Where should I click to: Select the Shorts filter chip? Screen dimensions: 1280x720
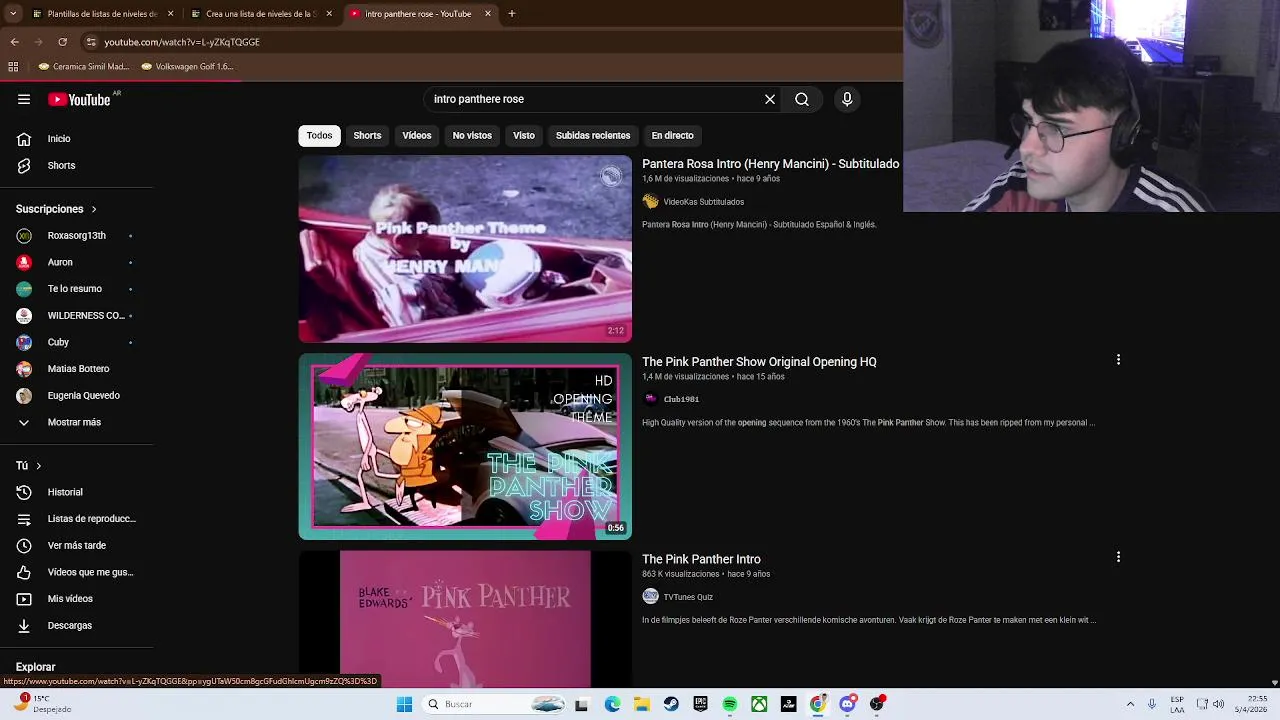[367, 135]
